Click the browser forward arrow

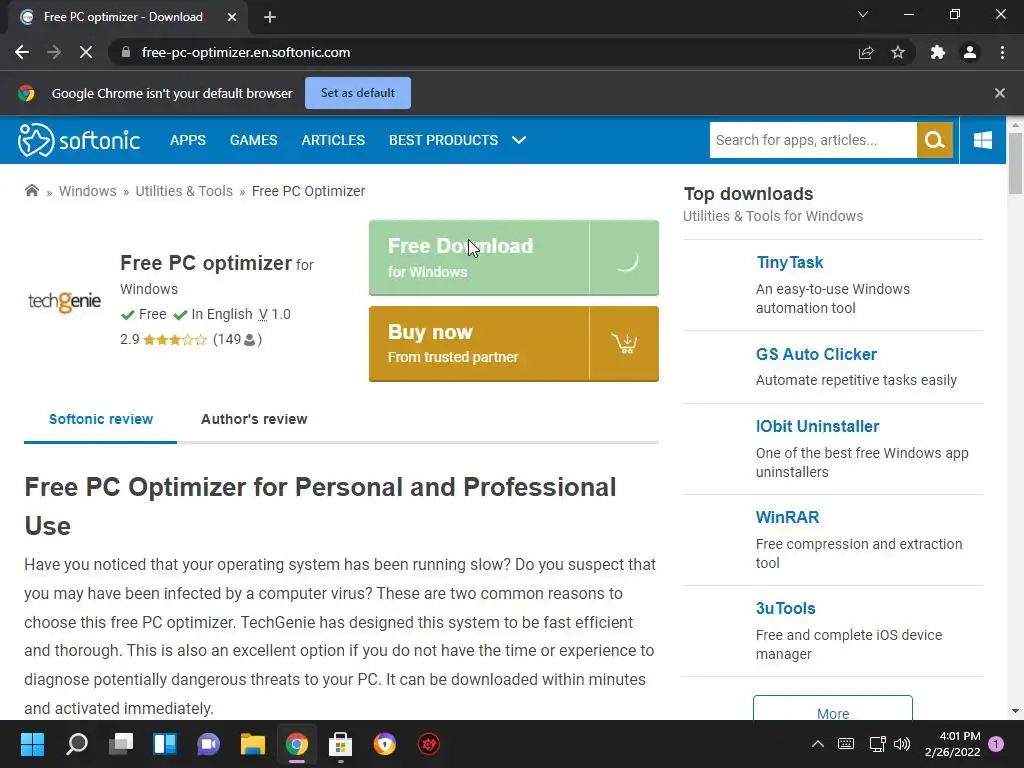point(54,52)
